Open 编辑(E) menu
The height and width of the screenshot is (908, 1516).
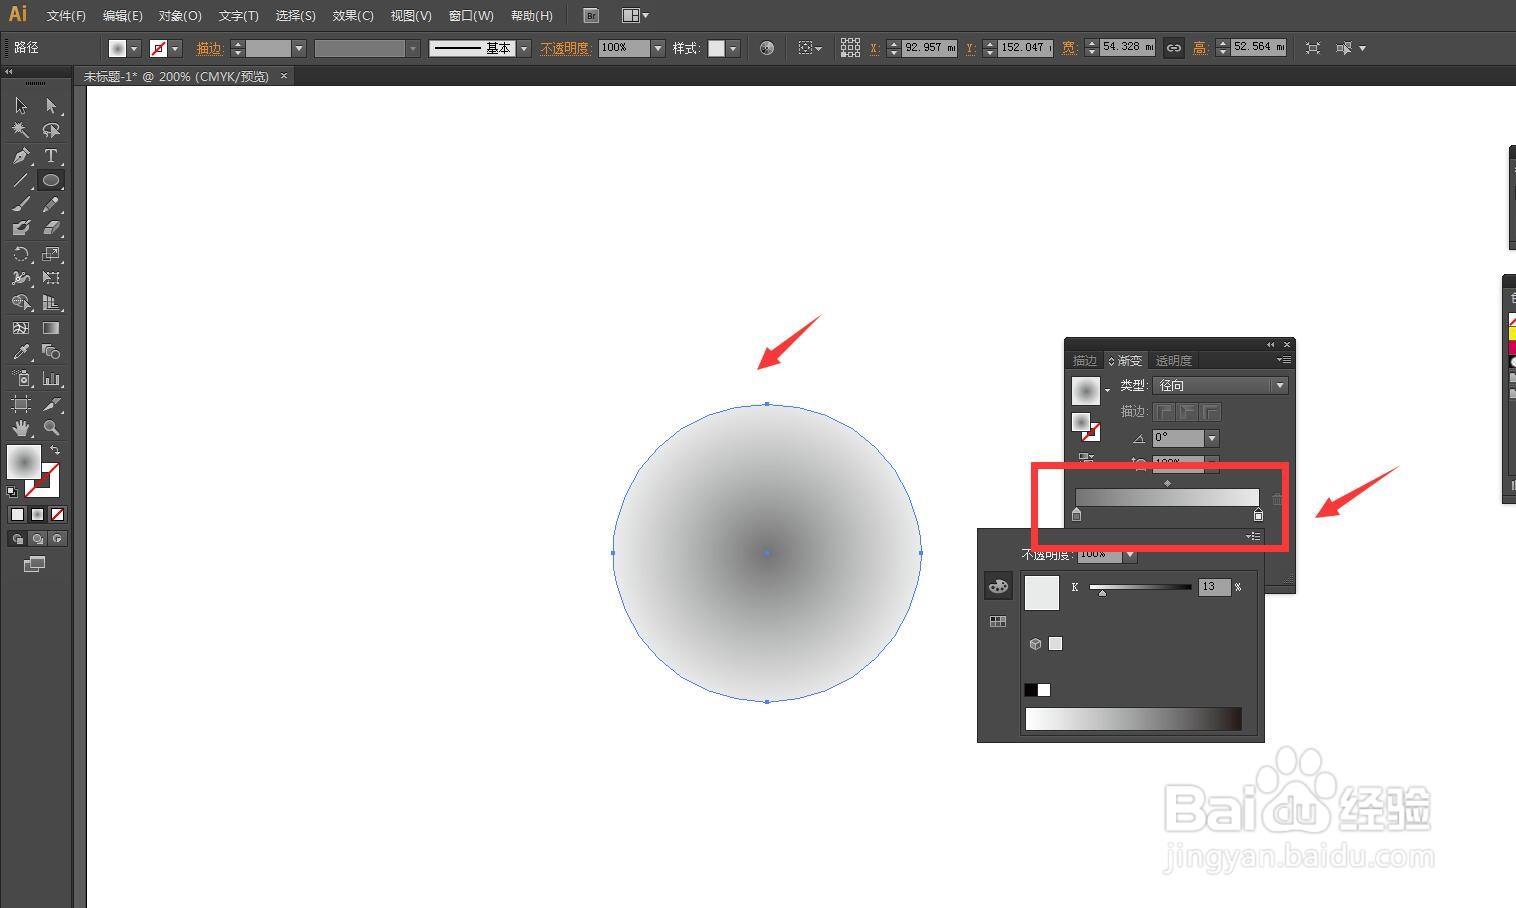[x=123, y=16]
